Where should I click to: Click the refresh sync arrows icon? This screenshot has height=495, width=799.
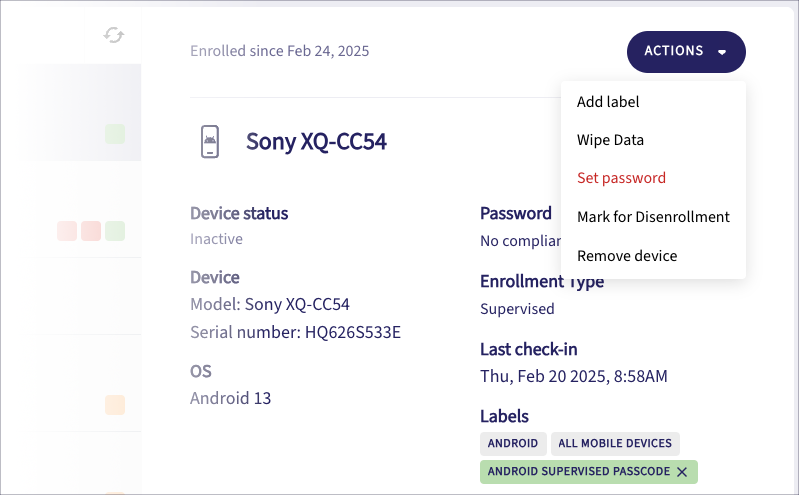(114, 35)
